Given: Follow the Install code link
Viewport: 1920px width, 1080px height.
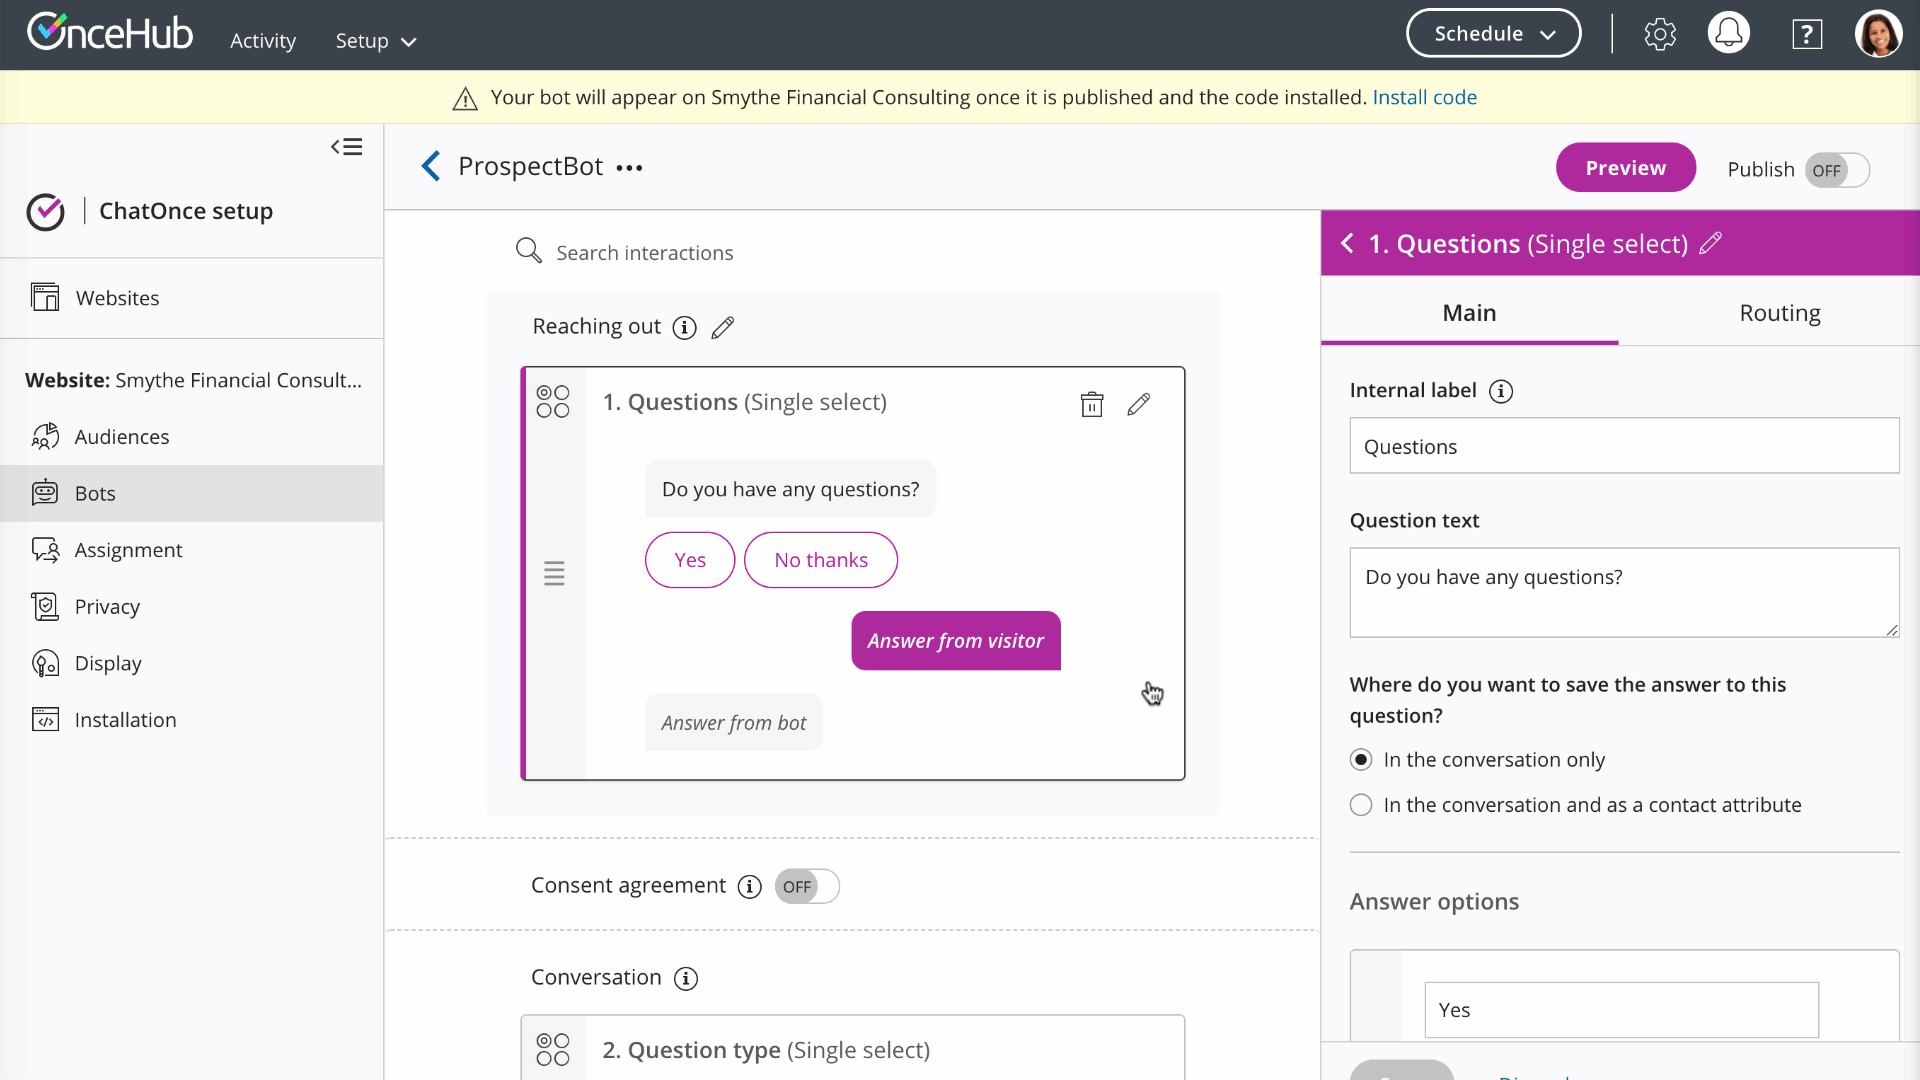Looking at the screenshot, I should pyautogui.click(x=1424, y=97).
